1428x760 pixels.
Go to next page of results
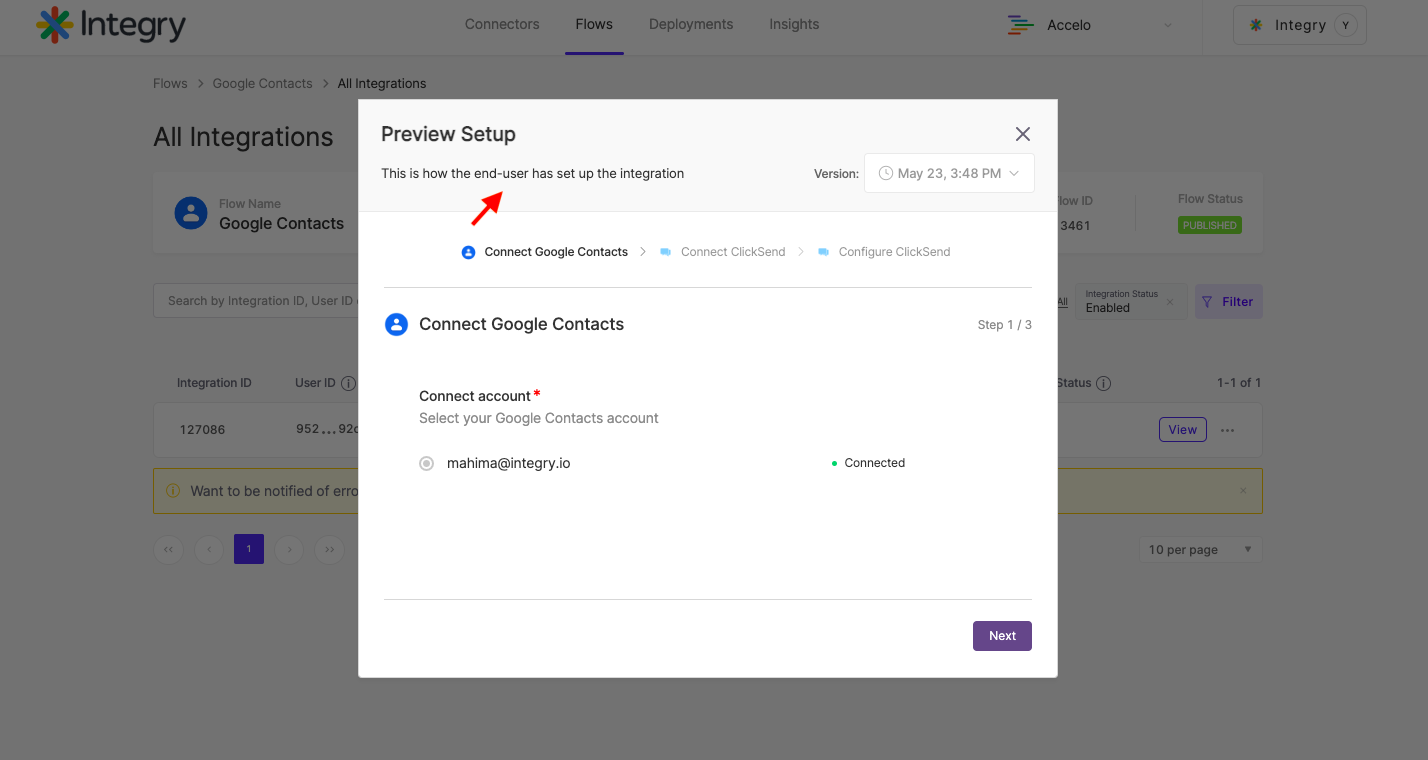point(289,549)
